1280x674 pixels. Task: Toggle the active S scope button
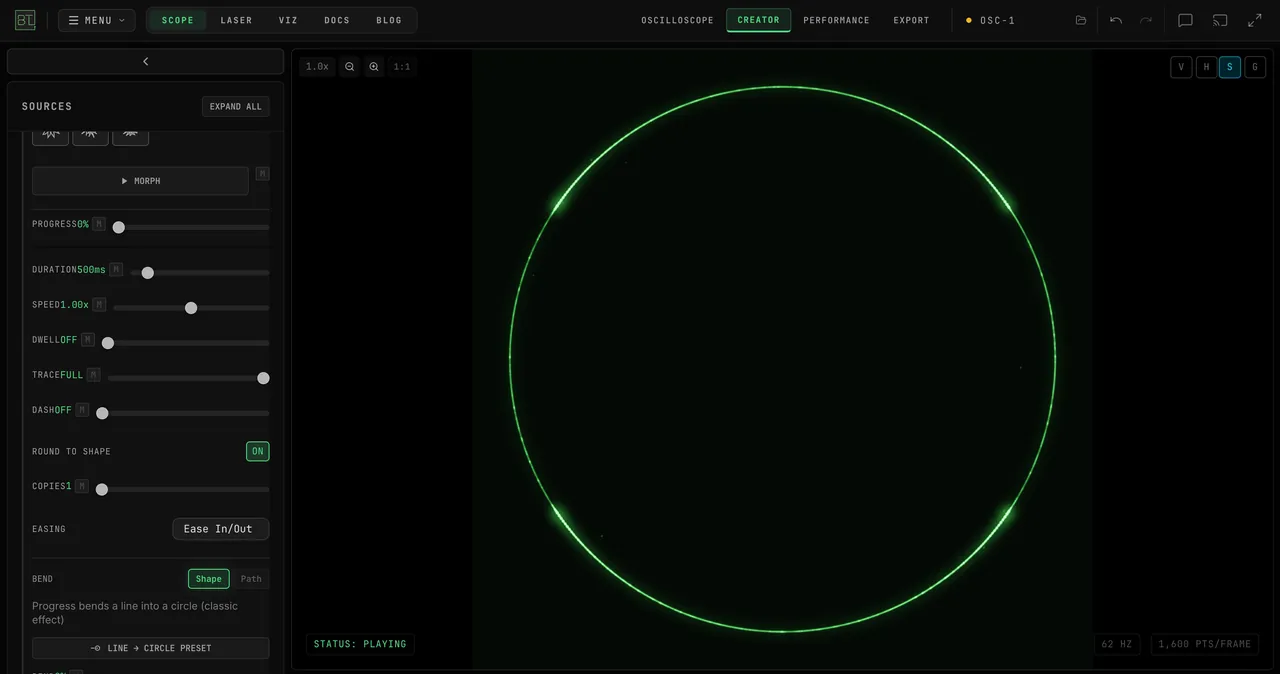click(x=1230, y=67)
